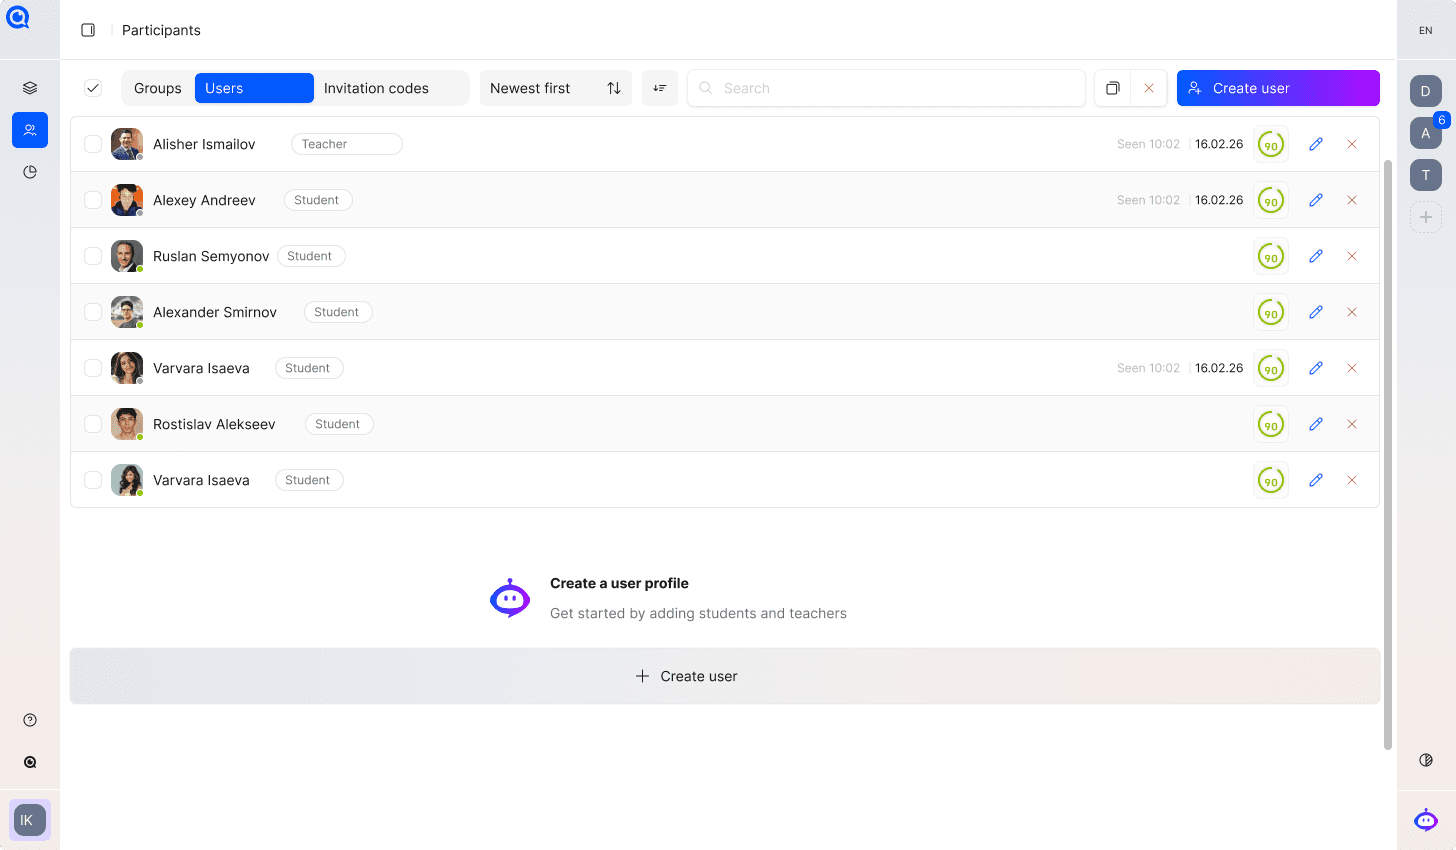Image resolution: width=1456 pixels, height=850 pixels.
Task: Open workspace D in right sidebar
Action: [1426, 91]
